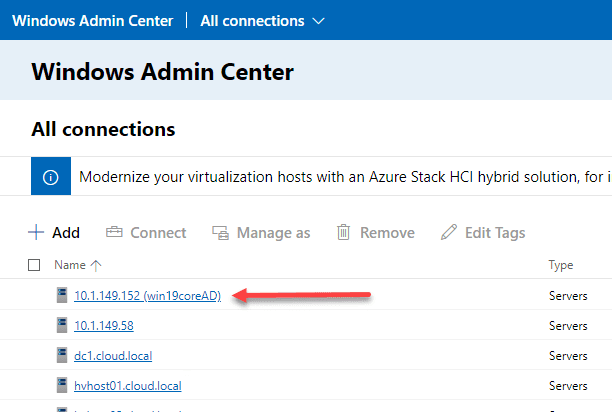
Task: Click server icon beside 10.1.149.58
Action: pyautogui.click(x=62, y=325)
